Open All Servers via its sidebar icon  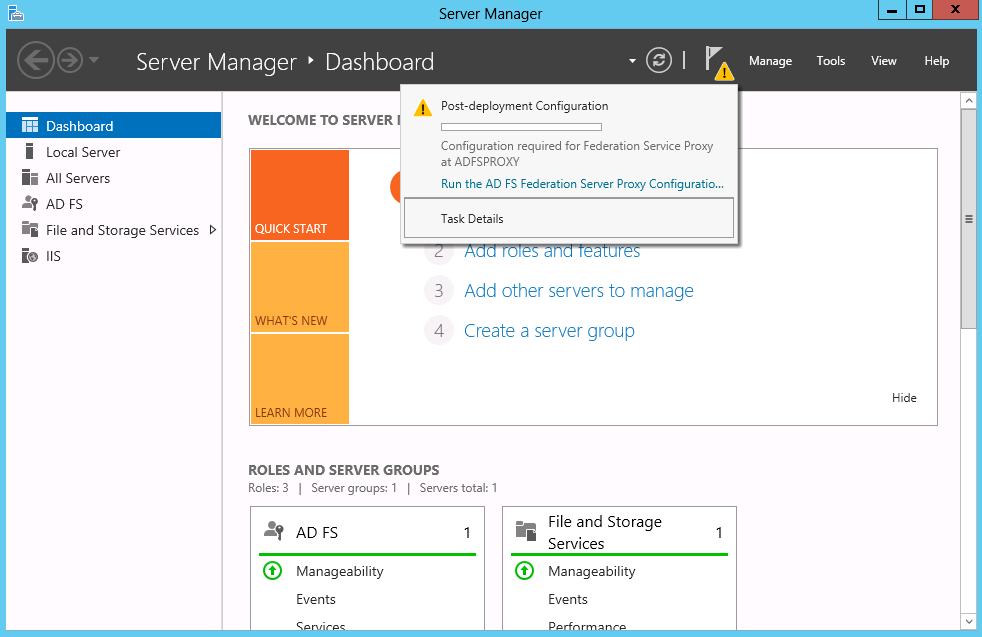30,177
